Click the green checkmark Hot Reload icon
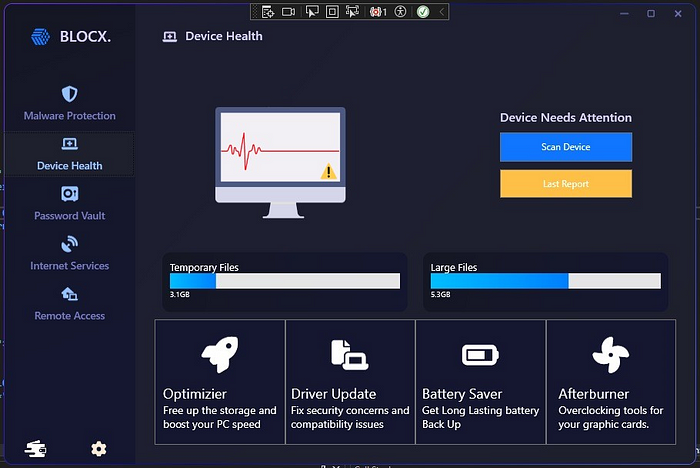The image size is (700, 468). (x=423, y=12)
